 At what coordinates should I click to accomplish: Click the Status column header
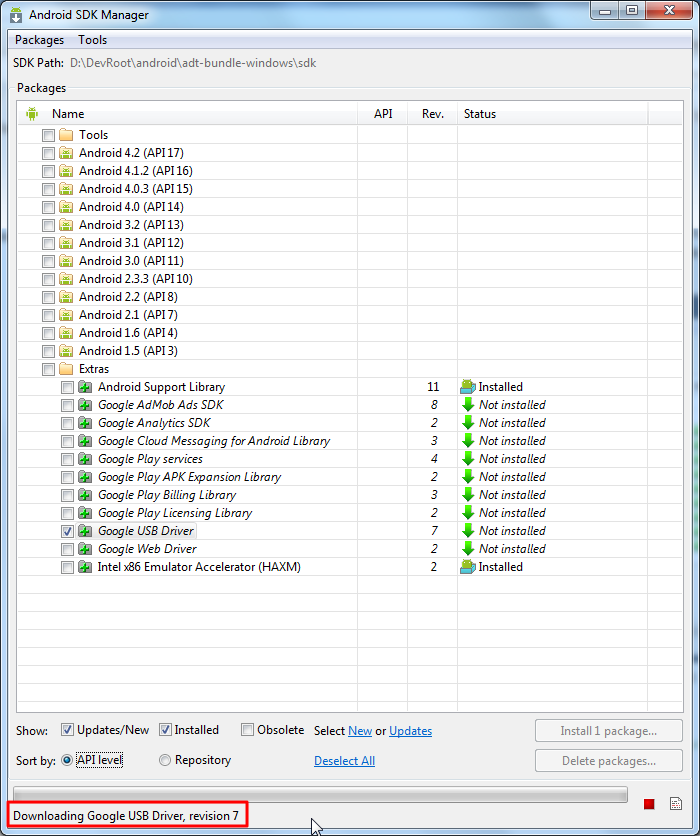pos(553,114)
